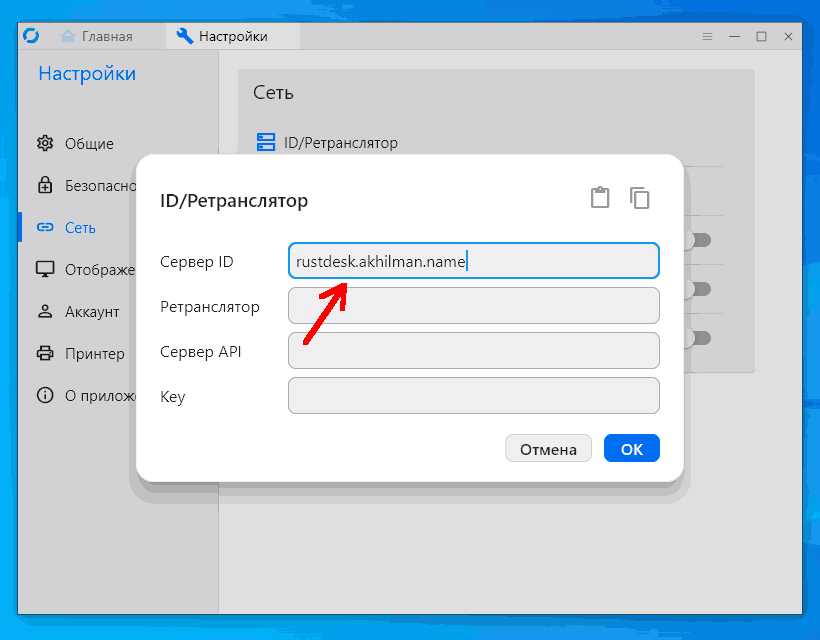Select the Сеть link icon in sidebar
The width and height of the screenshot is (820, 640).
tap(45, 227)
